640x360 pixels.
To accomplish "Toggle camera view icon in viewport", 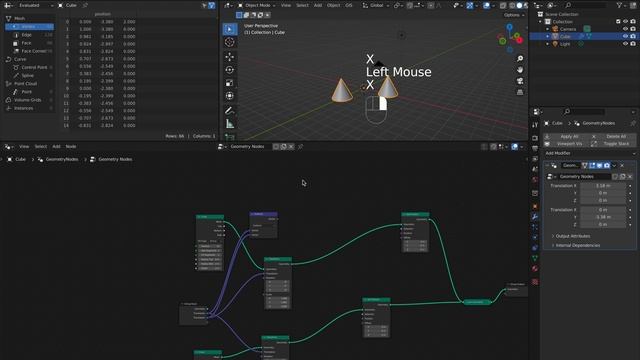I will pyautogui.click(x=520, y=81).
